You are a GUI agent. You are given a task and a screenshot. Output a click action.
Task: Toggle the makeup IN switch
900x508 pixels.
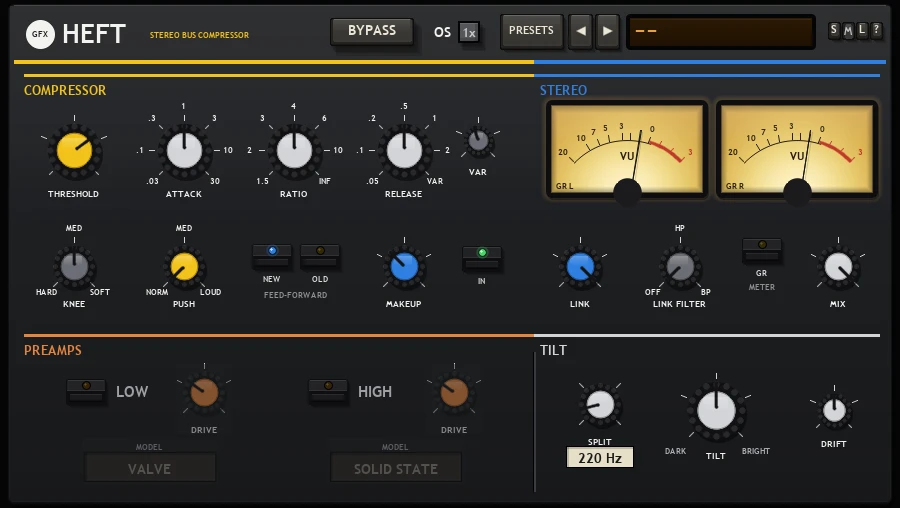[482, 258]
